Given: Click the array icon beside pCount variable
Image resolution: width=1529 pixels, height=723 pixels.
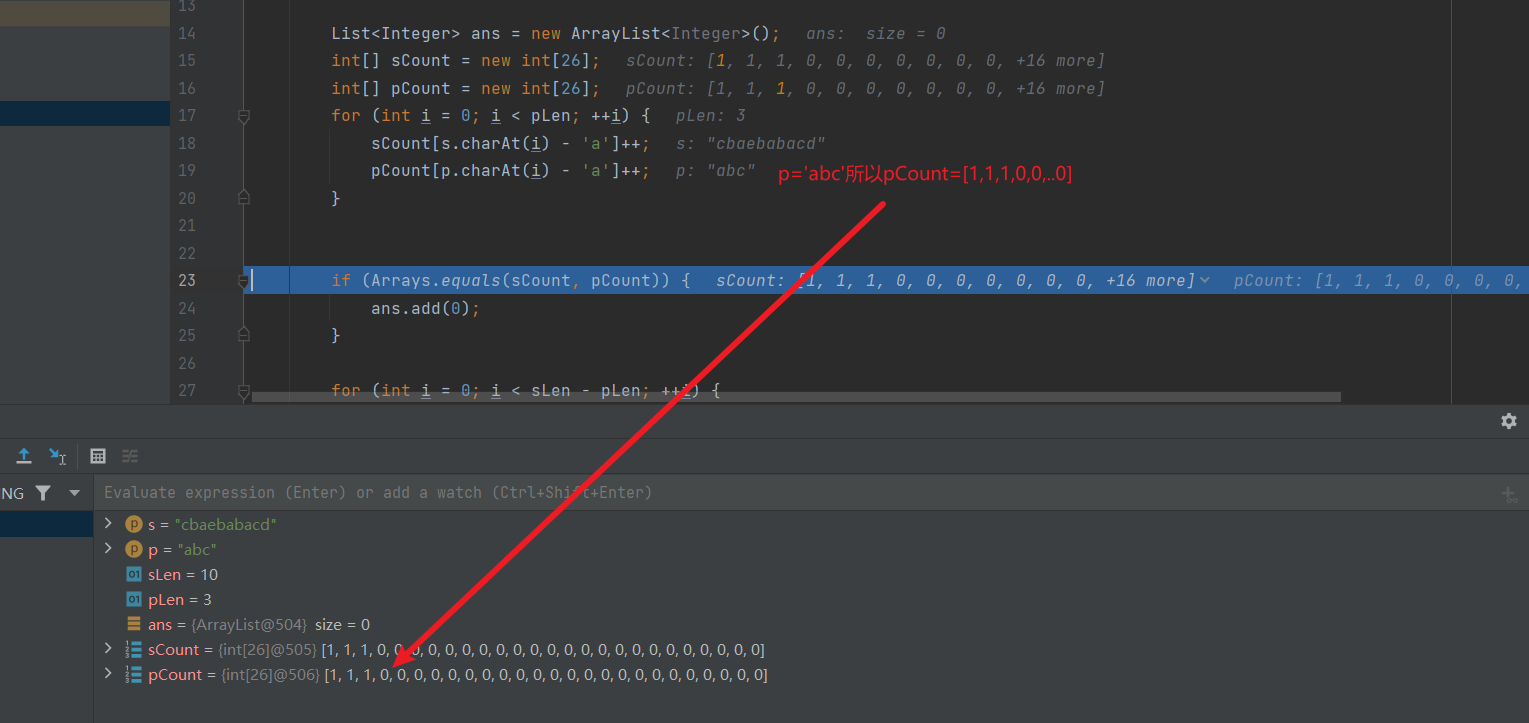Looking at the screenshot, I should point(134,675).
